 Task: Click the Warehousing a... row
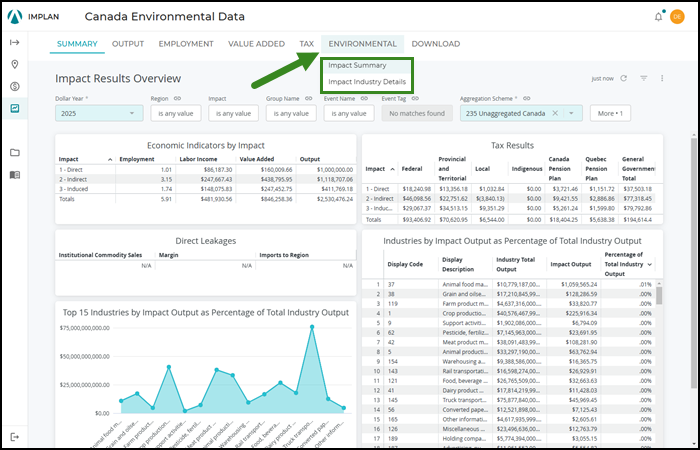click(x=508, y=362)
